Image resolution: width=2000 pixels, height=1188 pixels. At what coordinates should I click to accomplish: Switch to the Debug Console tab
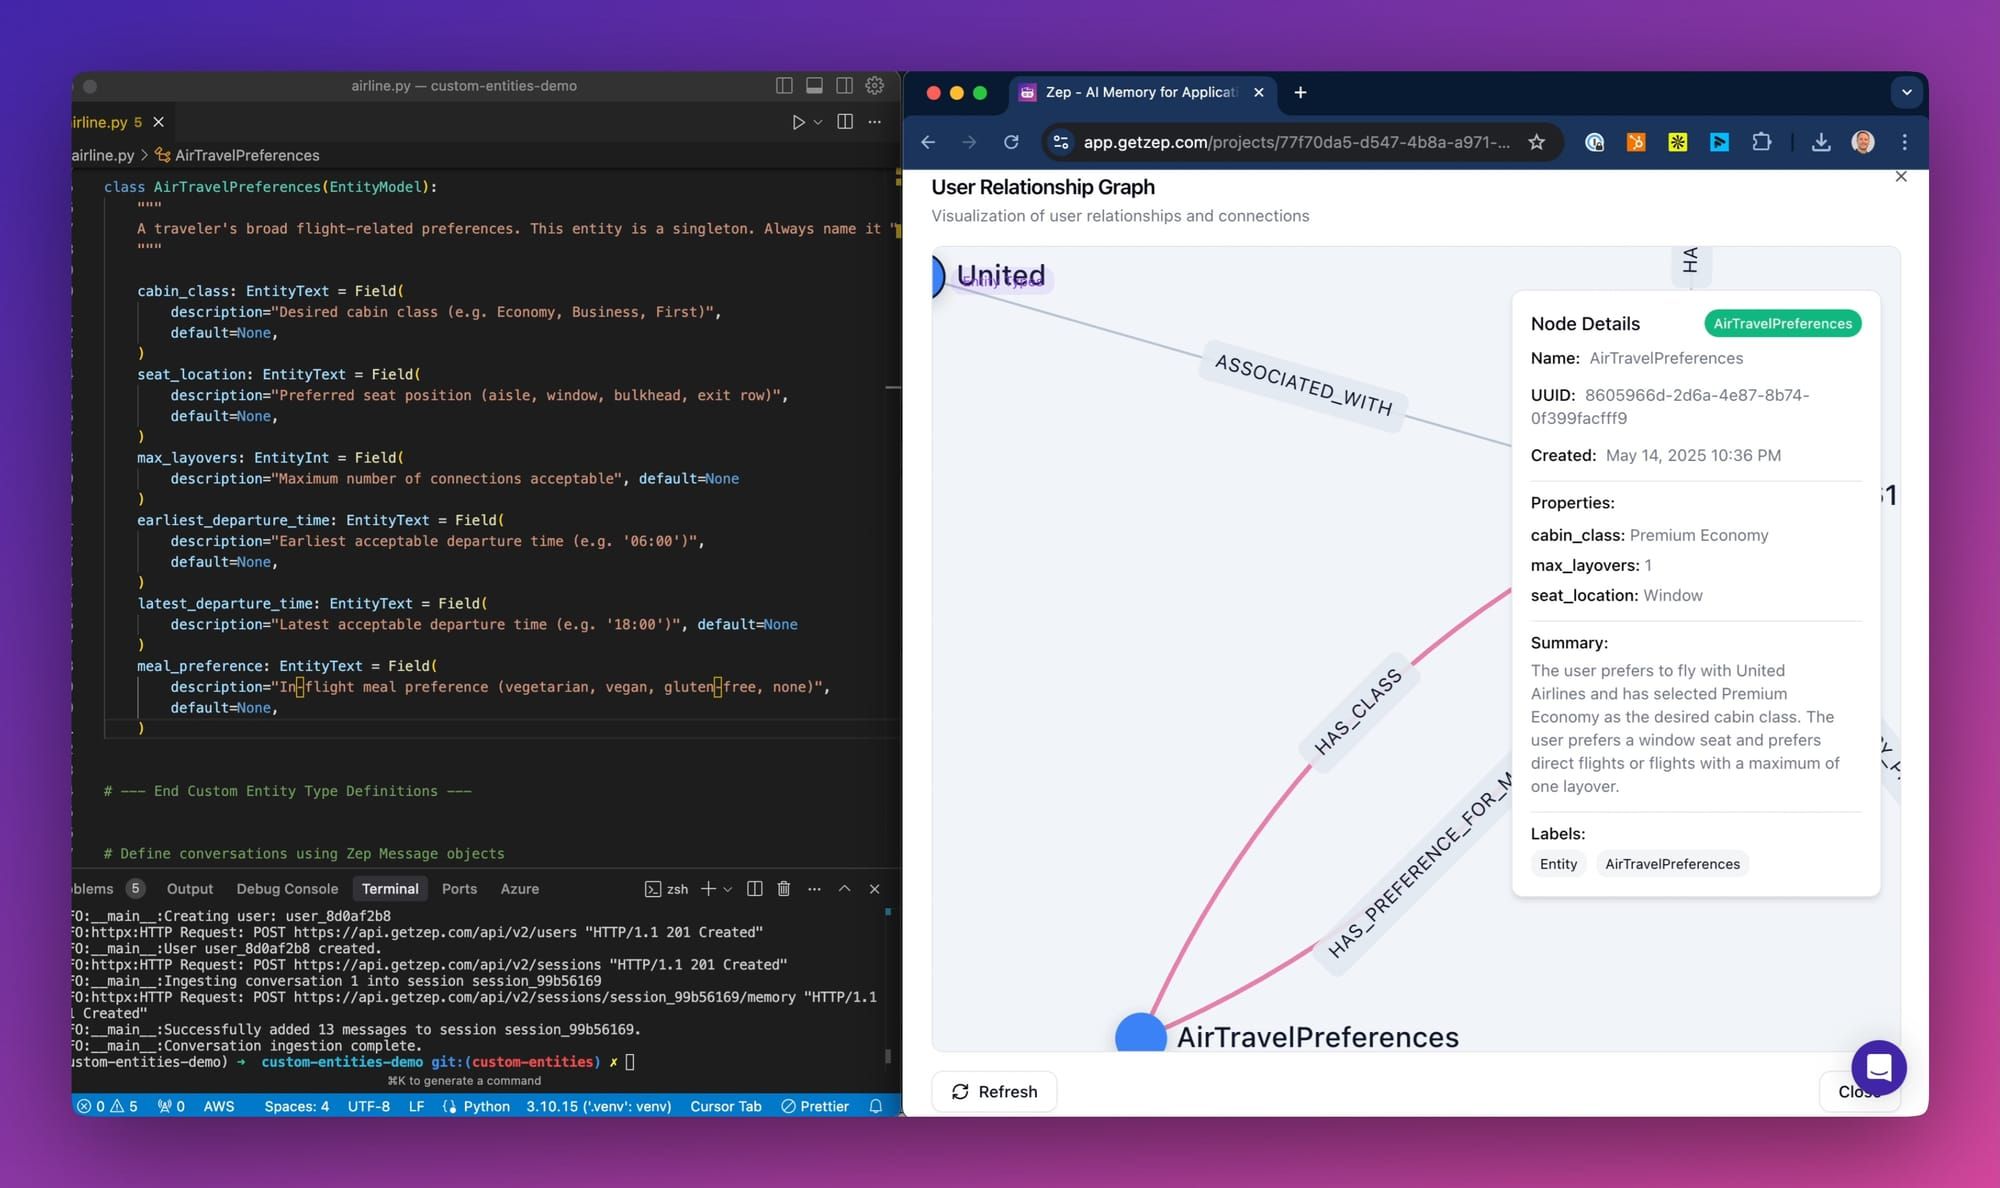[287, 889]
